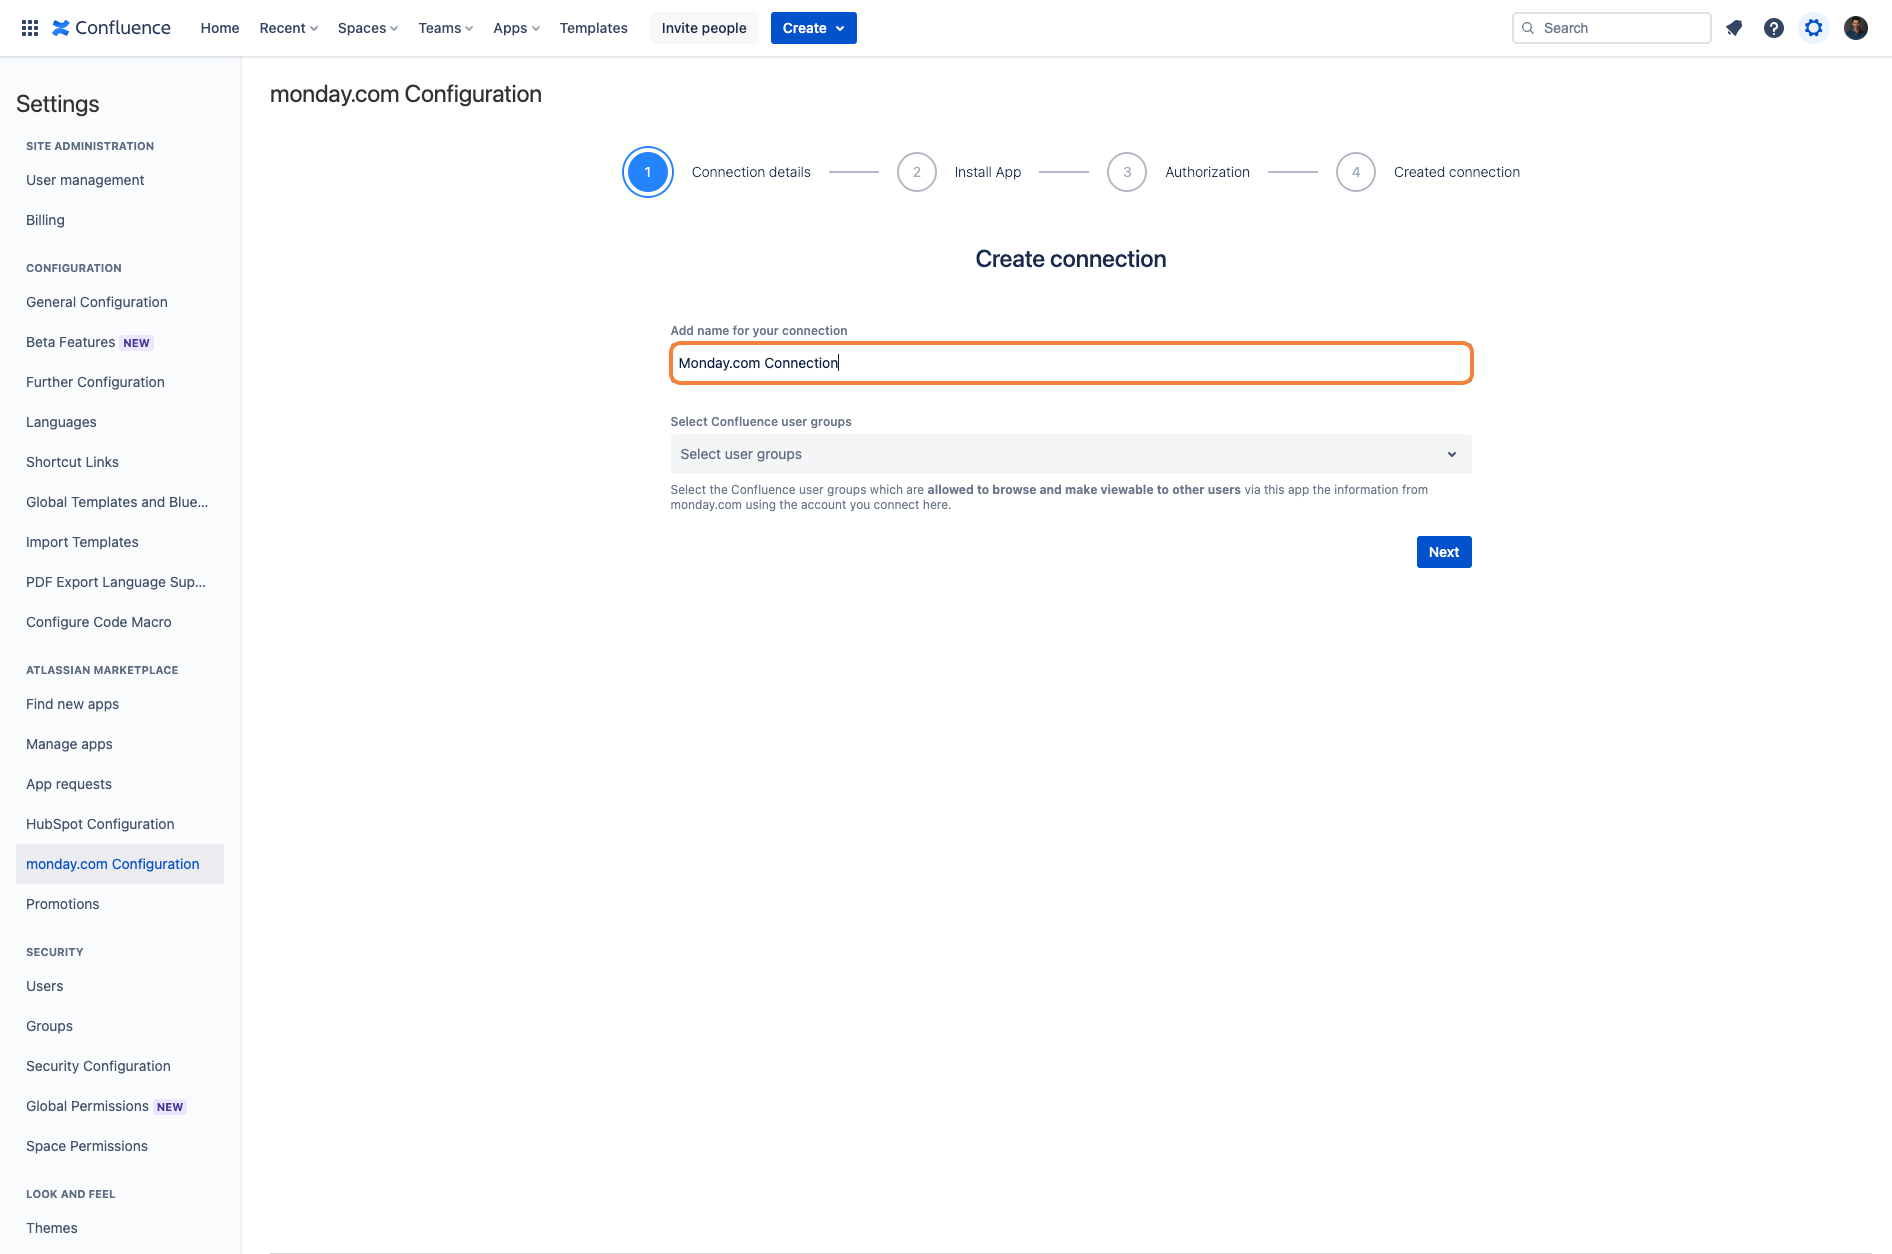Image resolution: width=1892 pixels, height=1254 pixels.
Task: Expand the Recent menu
Action: [289, 28]
